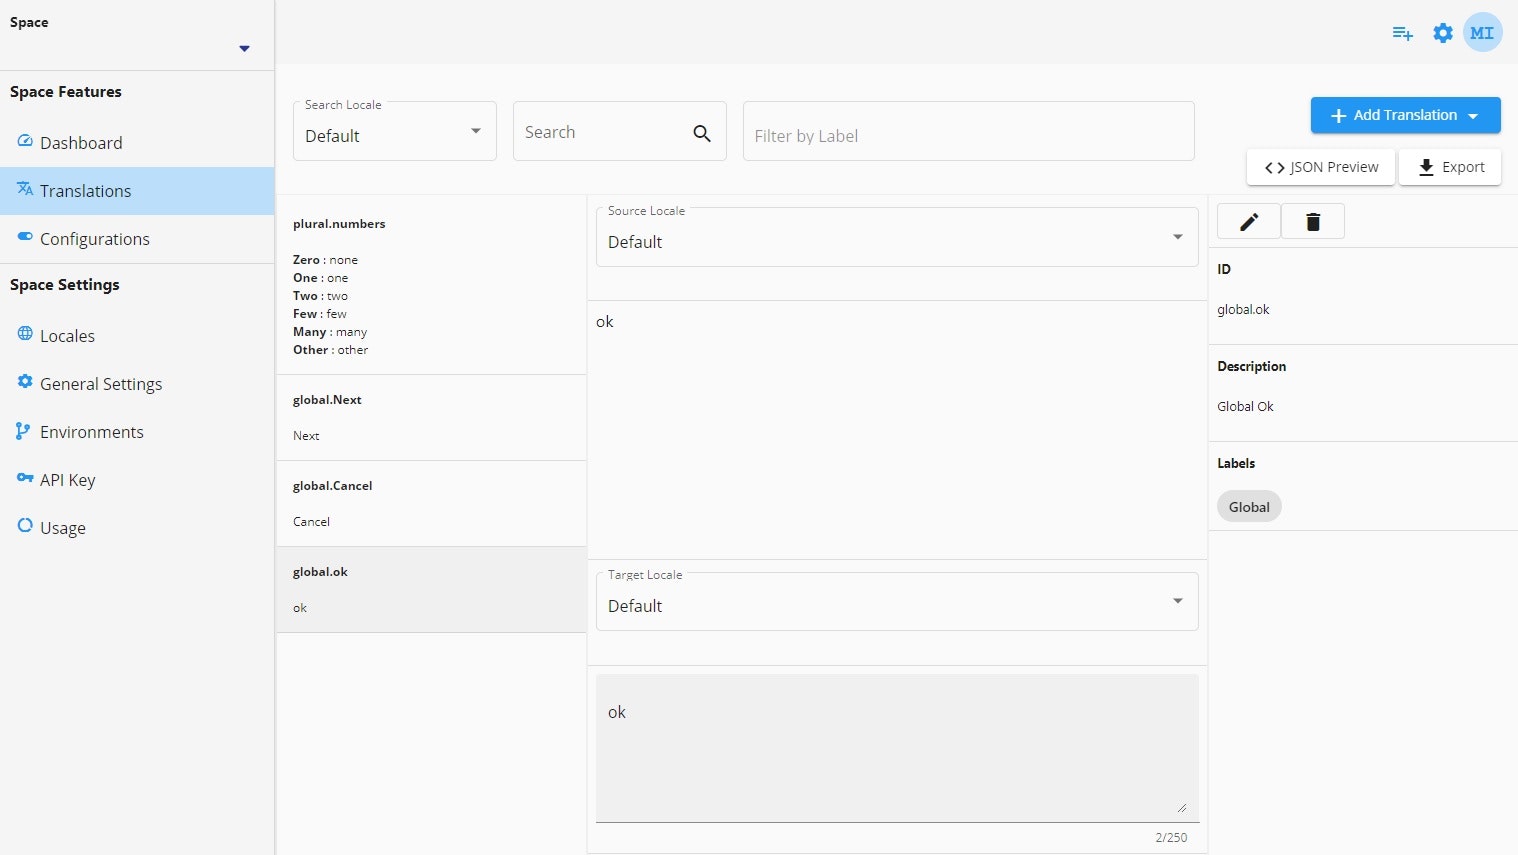The image size is (1518, 855).
Task: Open the Search Locale dropdown
Action: pos(395,131)
